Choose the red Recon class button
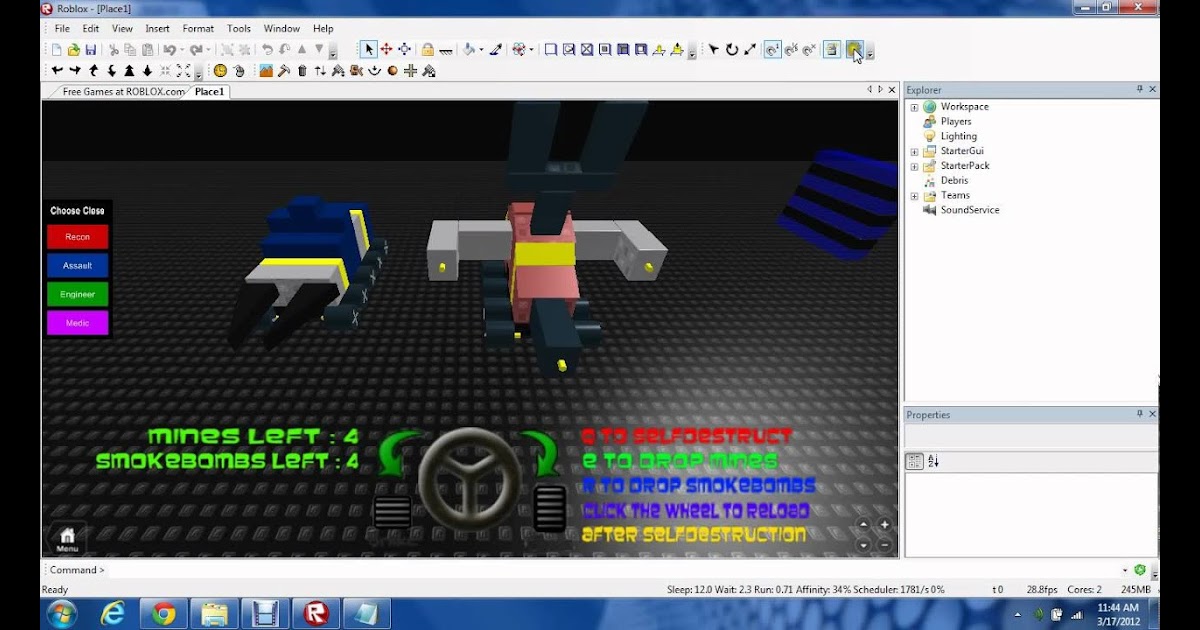 [77, 237]
